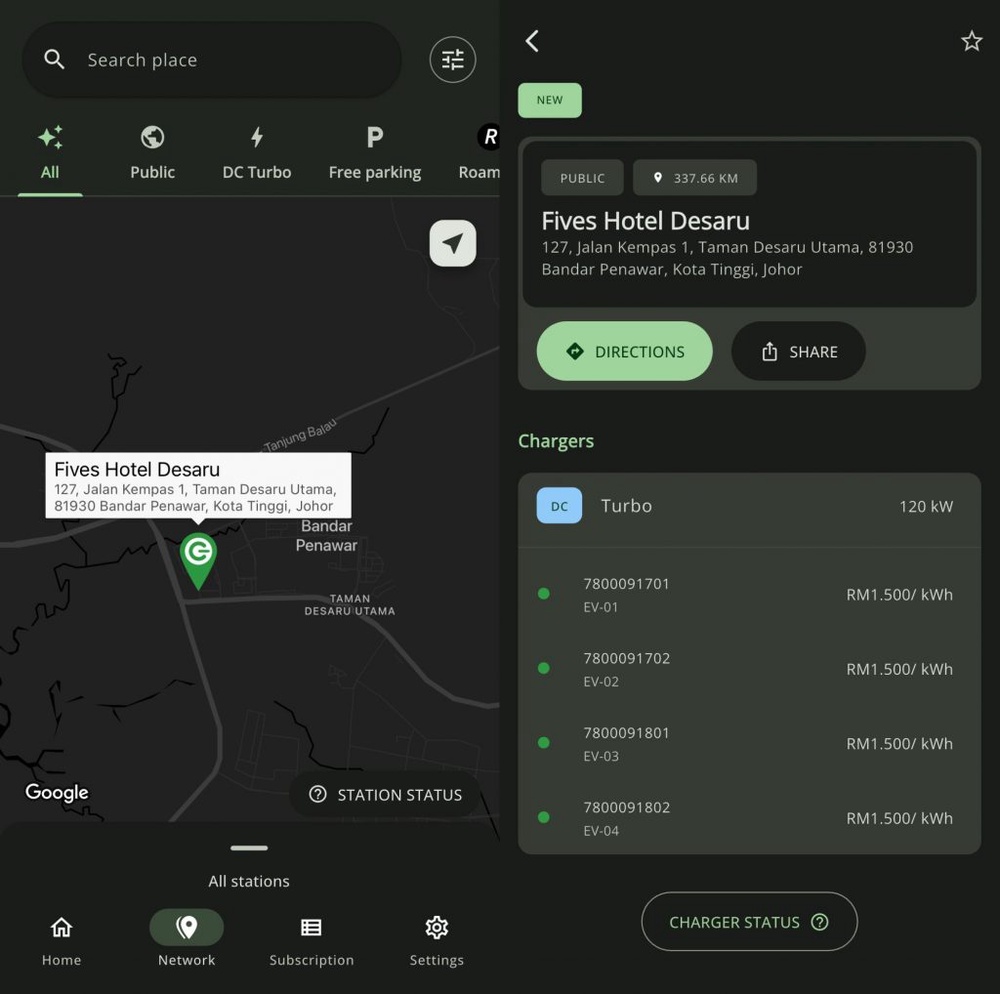1000x994 pixels.
Task: Open the Home tab in bottom navigation
Action: pos(61,941)
